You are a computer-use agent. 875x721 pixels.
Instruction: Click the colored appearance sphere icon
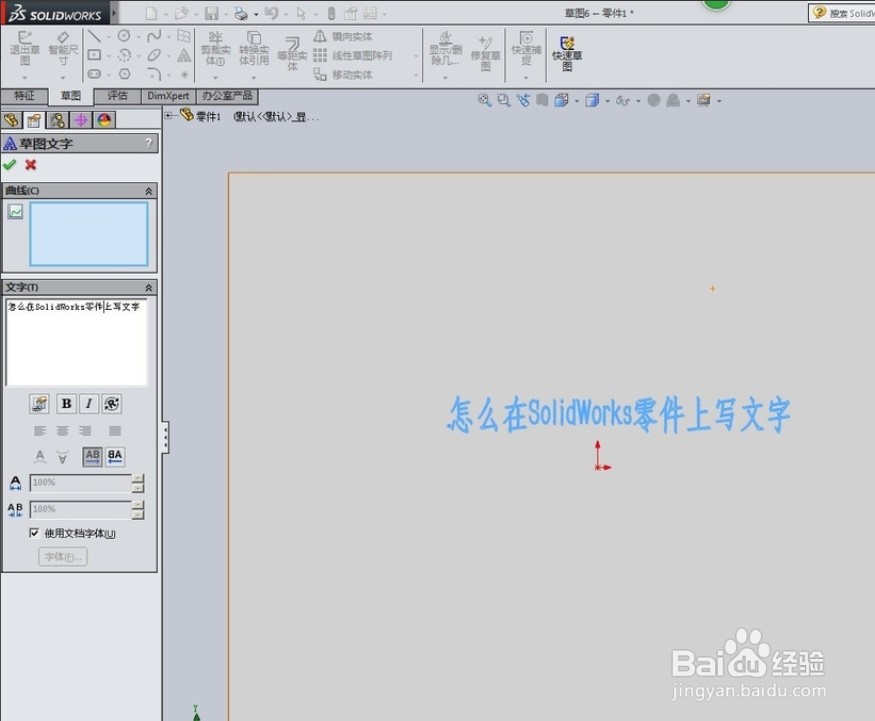103,119
